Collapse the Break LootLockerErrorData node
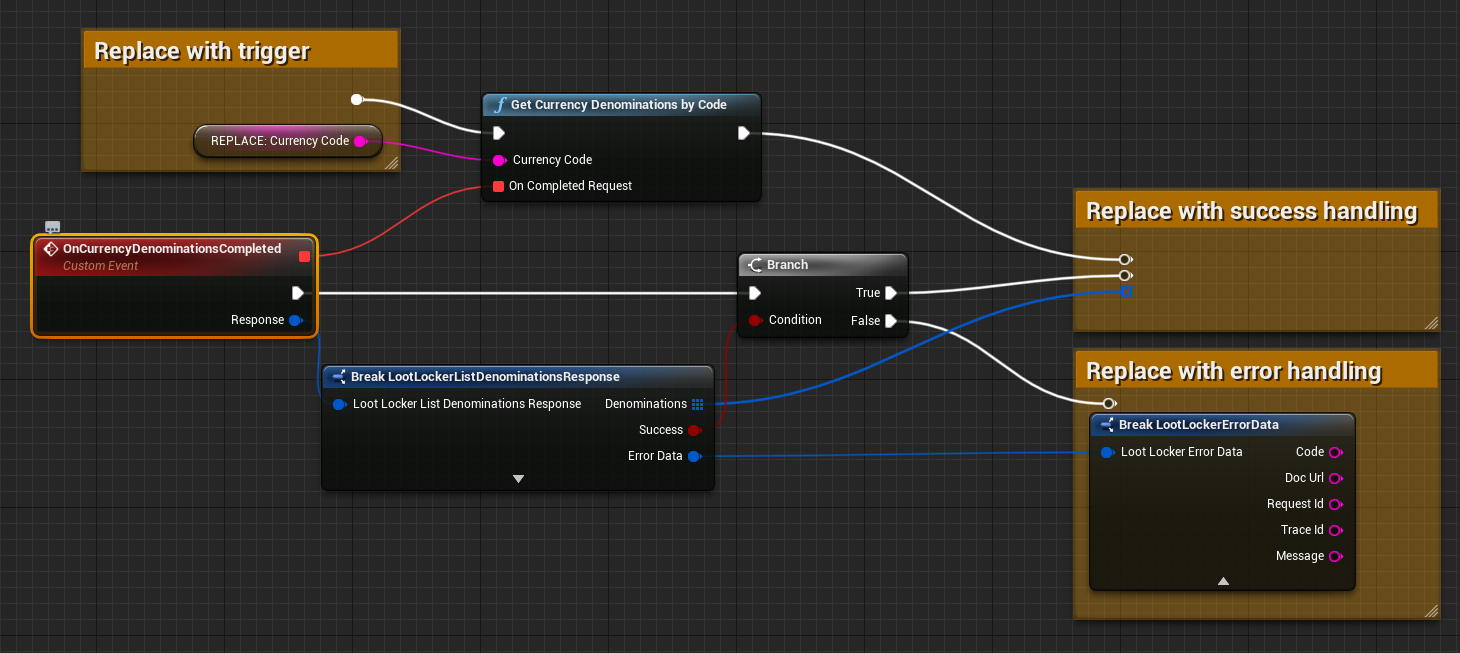This screenshot has width=1460, height=653. (x=1222, y=581)
